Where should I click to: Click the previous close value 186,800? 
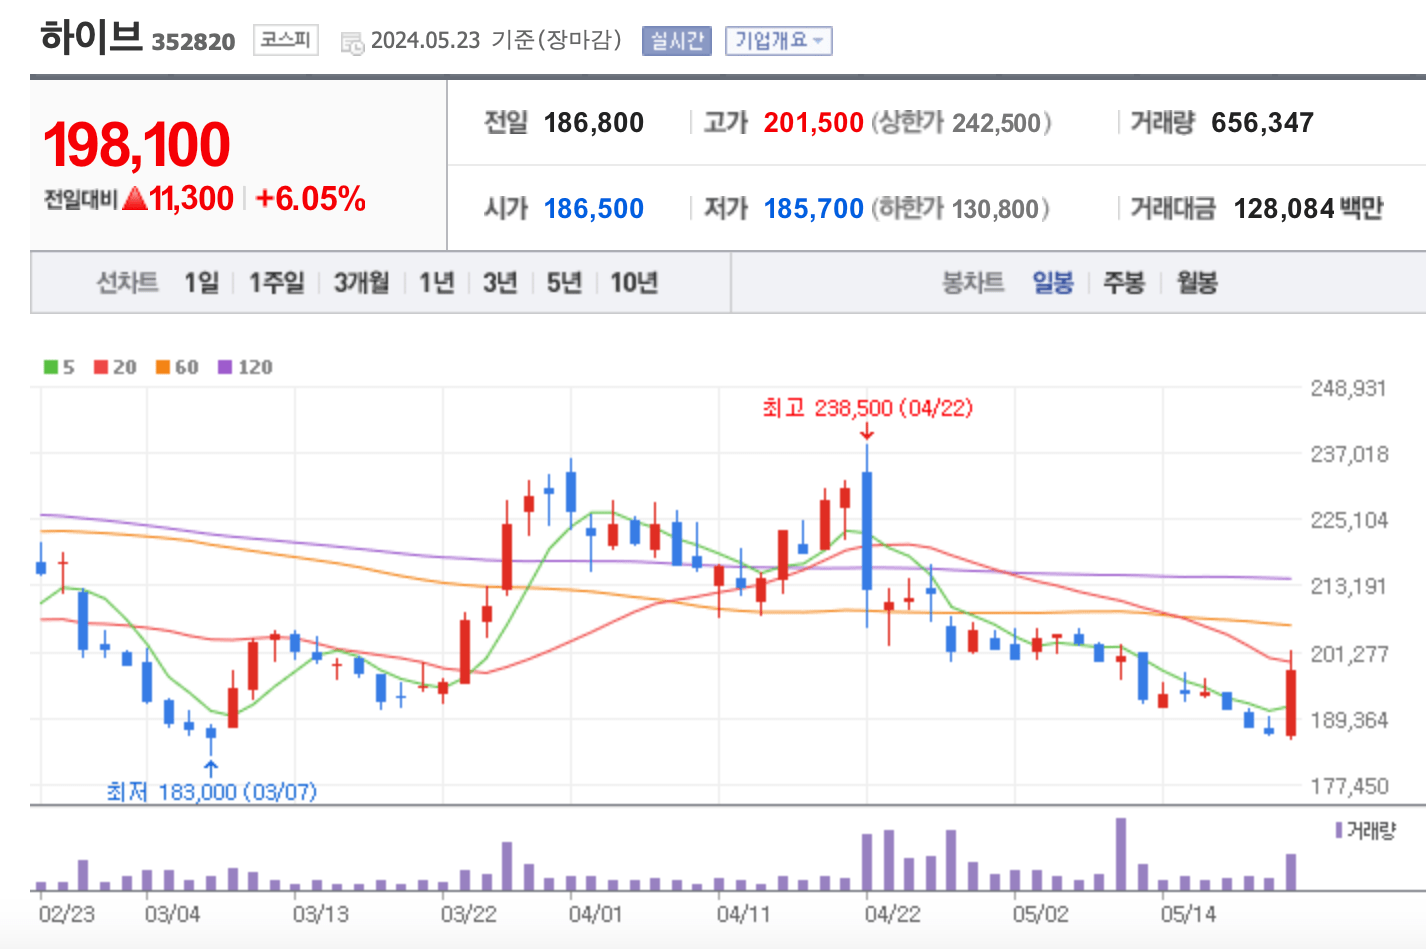coord(594,123)
